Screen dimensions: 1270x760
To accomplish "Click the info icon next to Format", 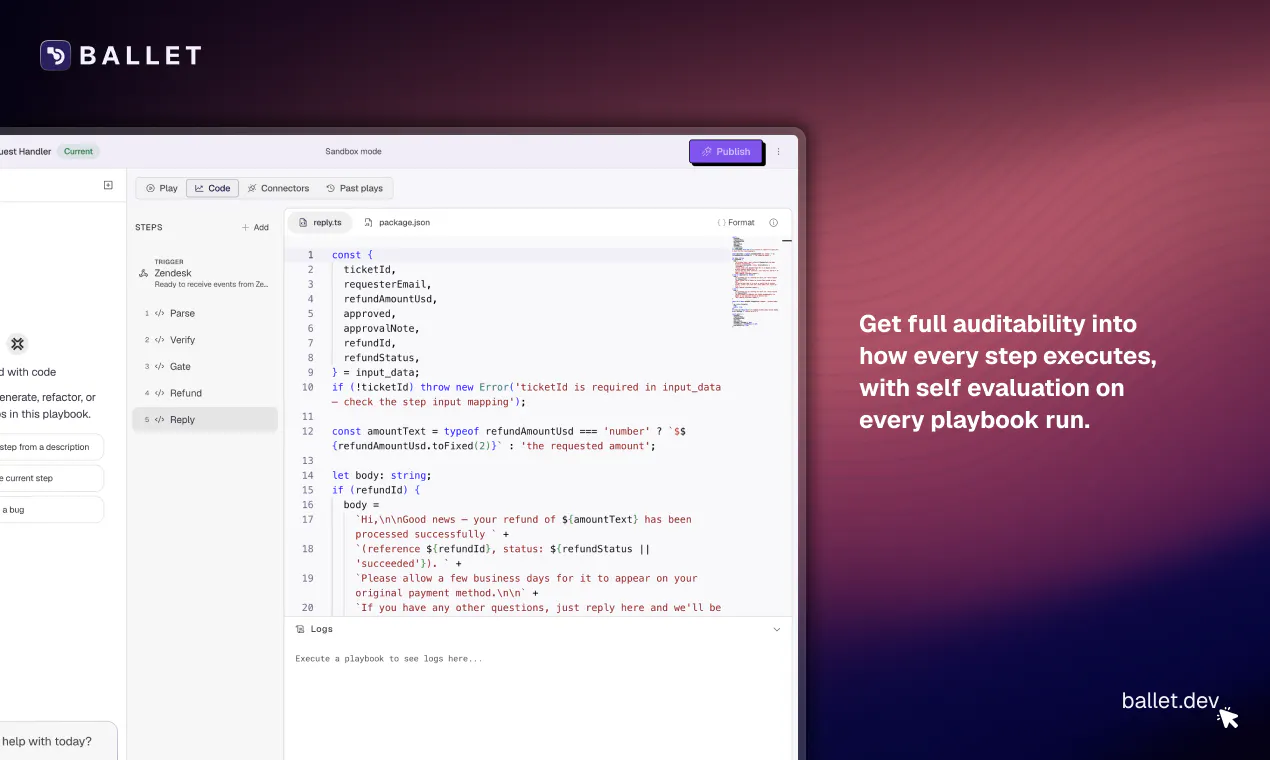I will 773,223.
